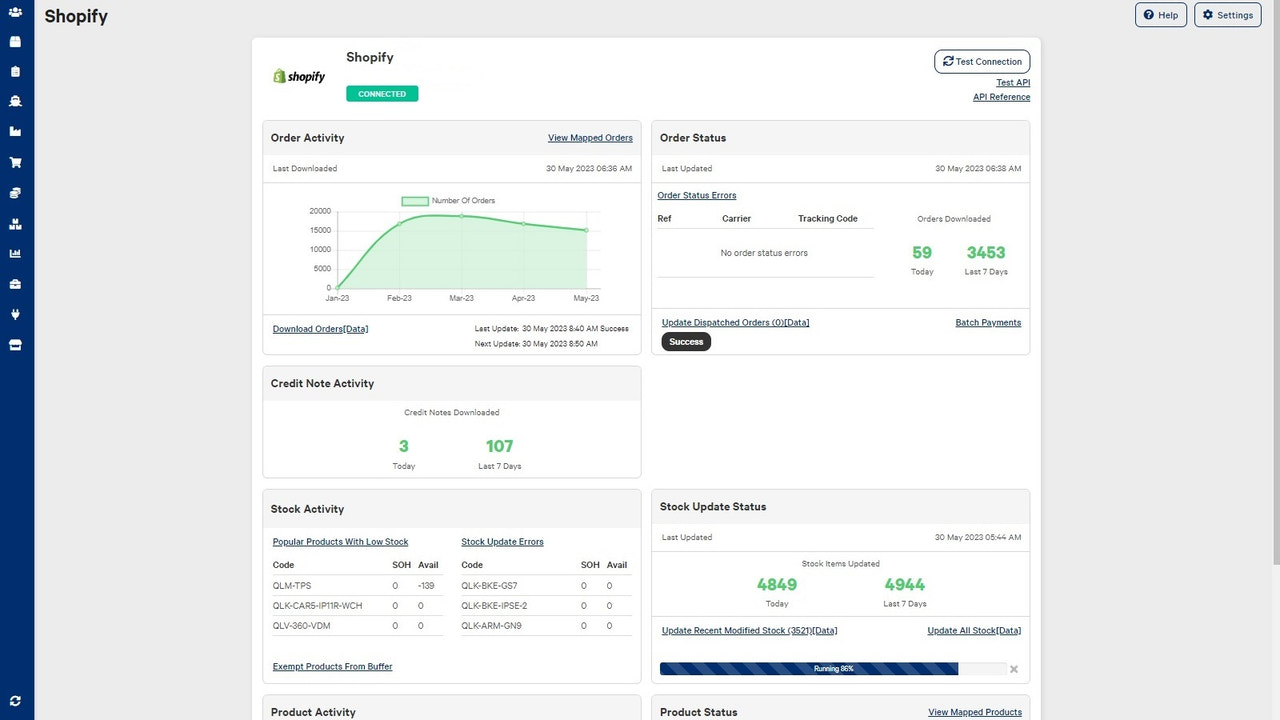This screenshot has height=720, width=1280.
Task: Click Download Orders[Data] link
Action: pos(320,328)
